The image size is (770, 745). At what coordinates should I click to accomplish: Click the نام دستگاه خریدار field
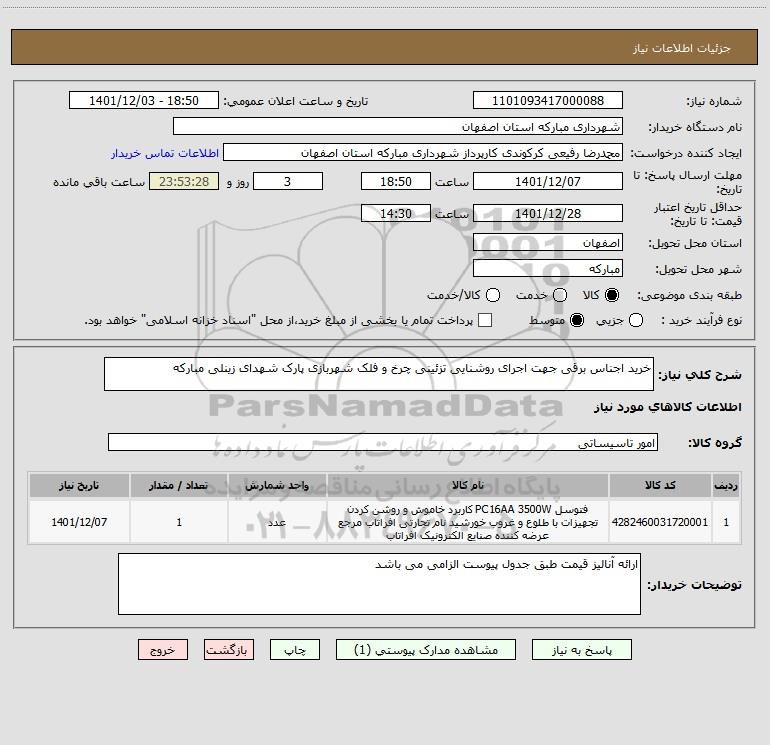click(398, 127)
